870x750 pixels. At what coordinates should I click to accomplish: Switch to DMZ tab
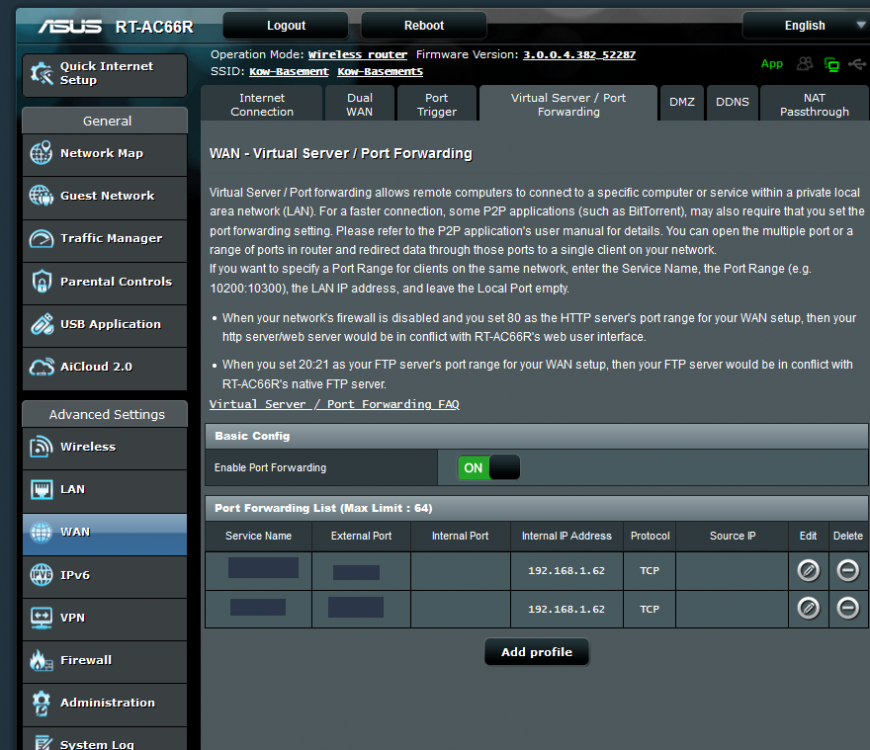[682, 102]
